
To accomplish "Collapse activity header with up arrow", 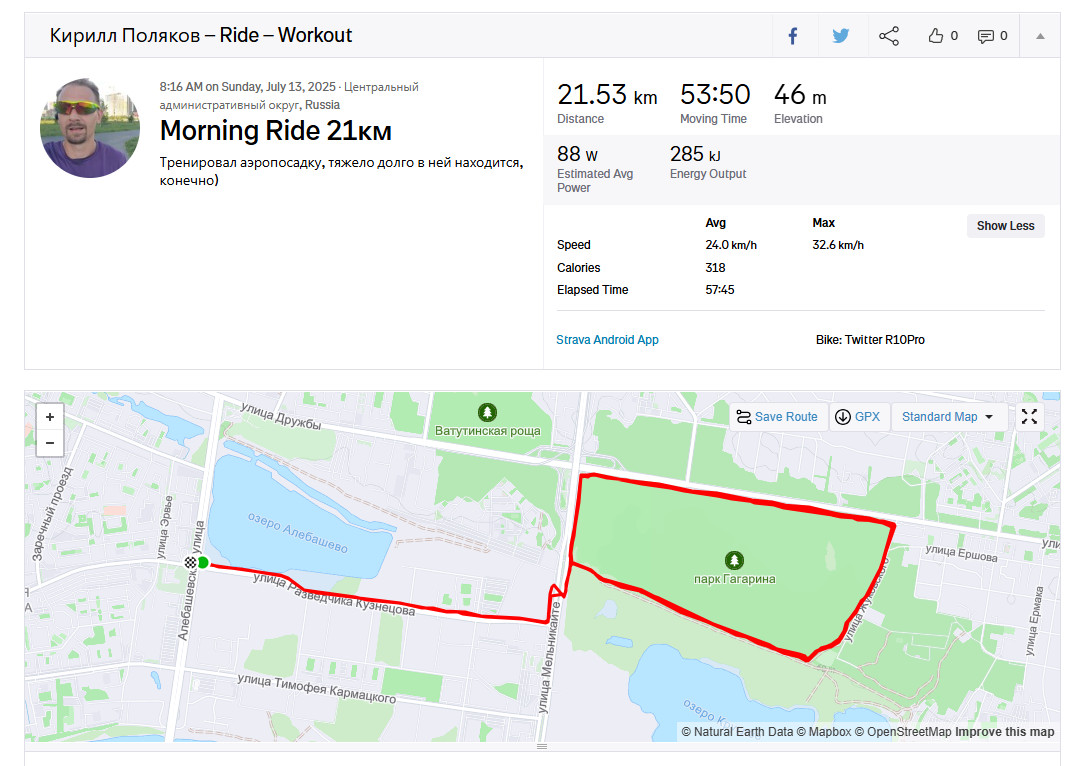I will tap(1040, 36).
